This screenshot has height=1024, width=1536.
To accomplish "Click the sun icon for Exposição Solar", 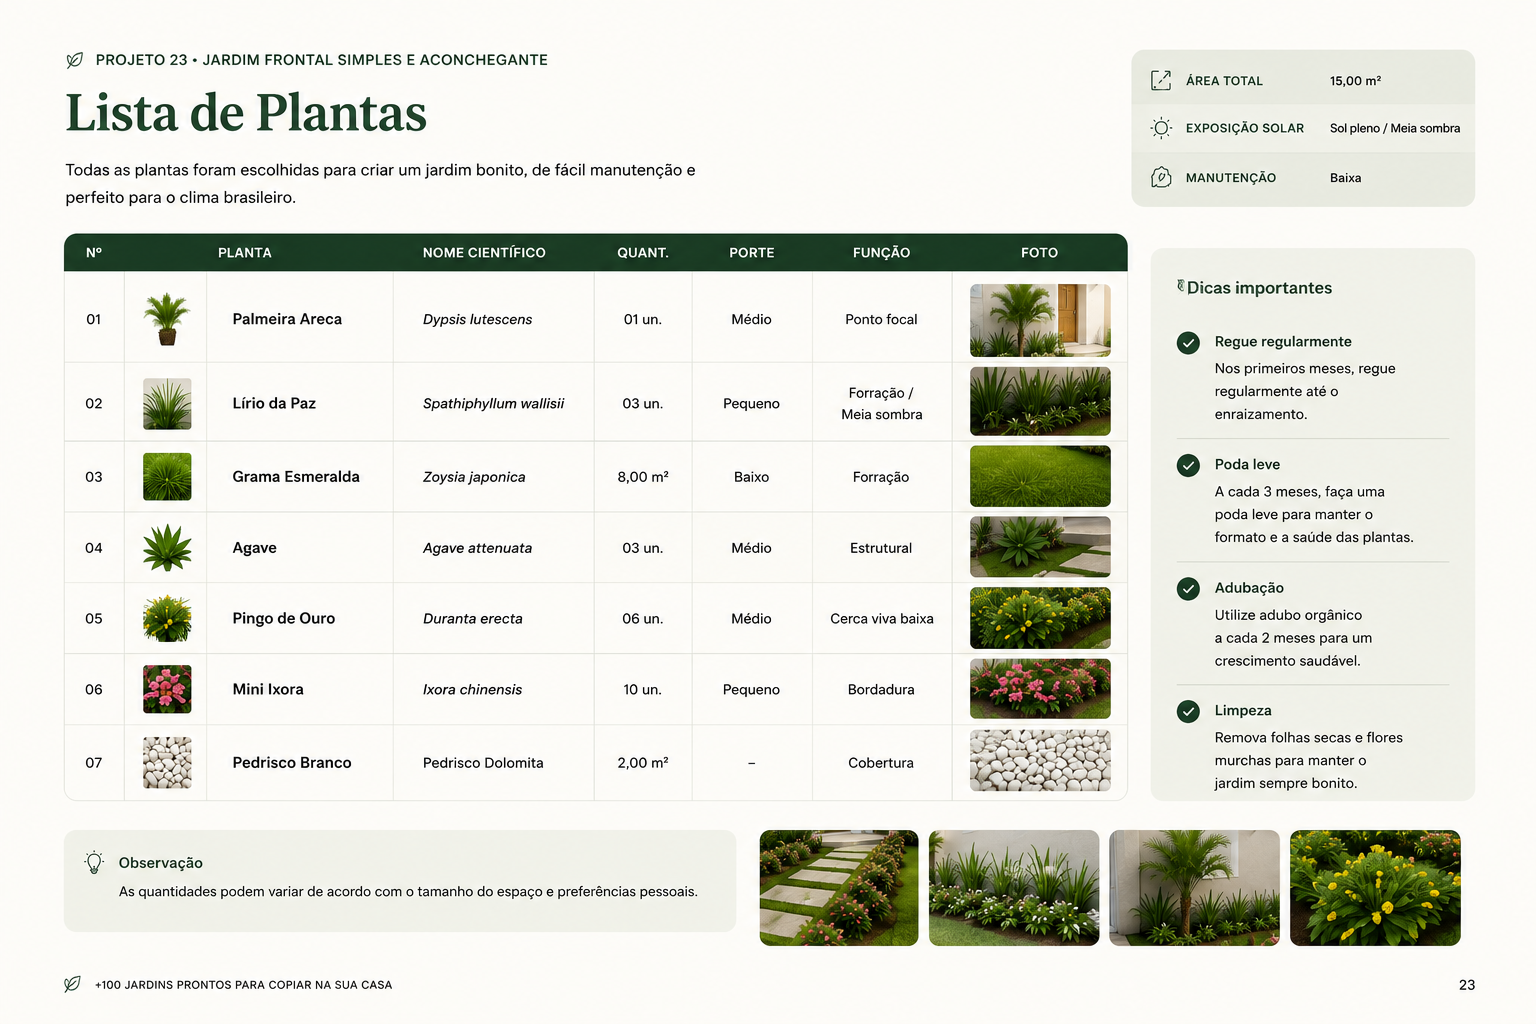I will [x=1161, y=128].
